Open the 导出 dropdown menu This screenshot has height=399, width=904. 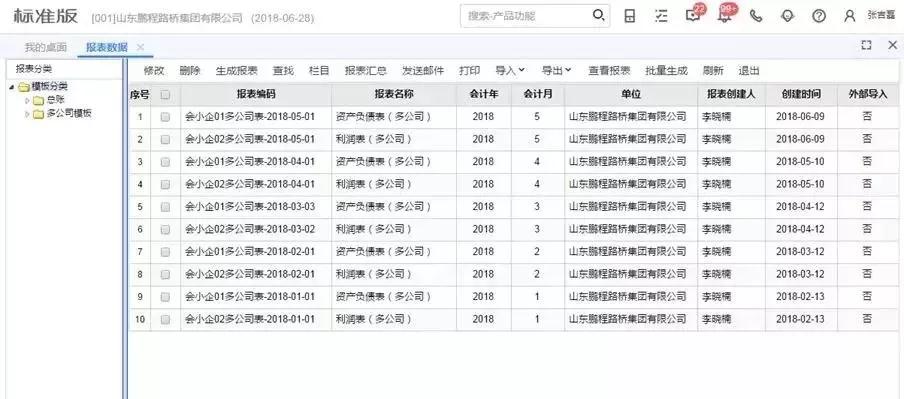coord(556,70)
